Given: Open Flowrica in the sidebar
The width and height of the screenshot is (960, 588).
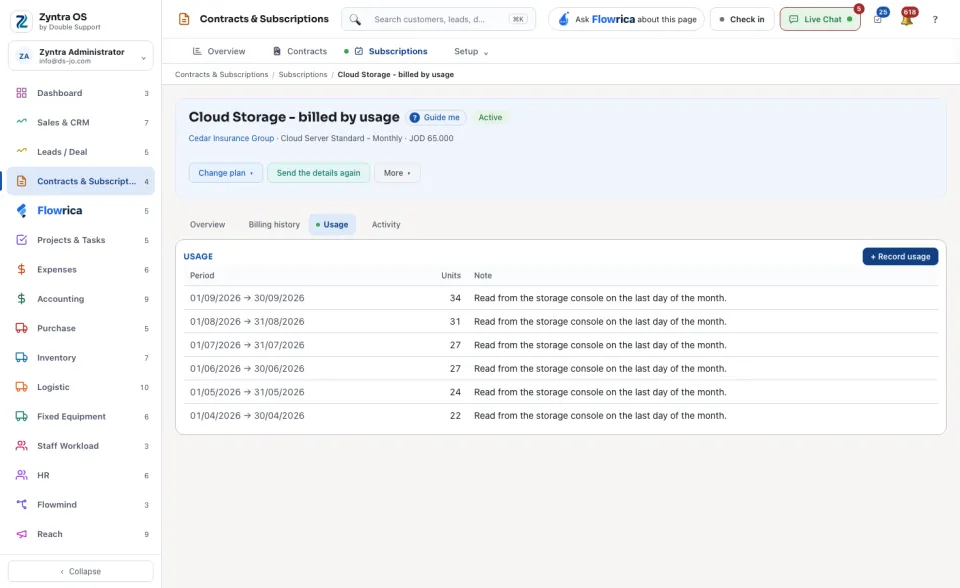Looking at the screenshot, I should tap(81, 211).
